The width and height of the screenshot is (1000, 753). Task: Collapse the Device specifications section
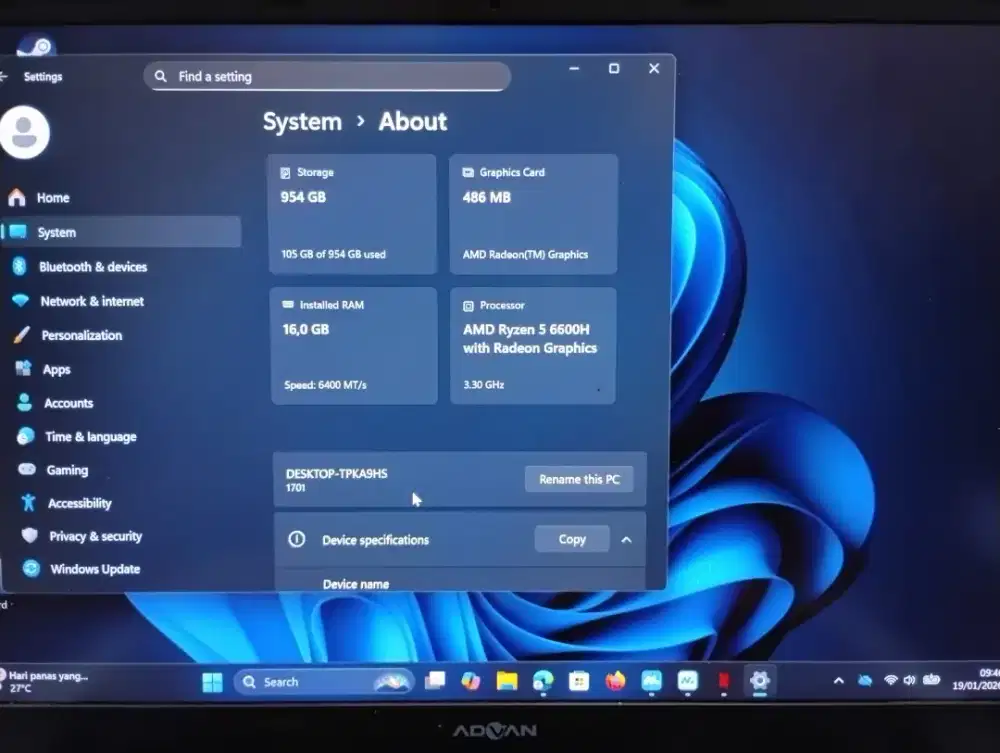[x=626, y=540]
